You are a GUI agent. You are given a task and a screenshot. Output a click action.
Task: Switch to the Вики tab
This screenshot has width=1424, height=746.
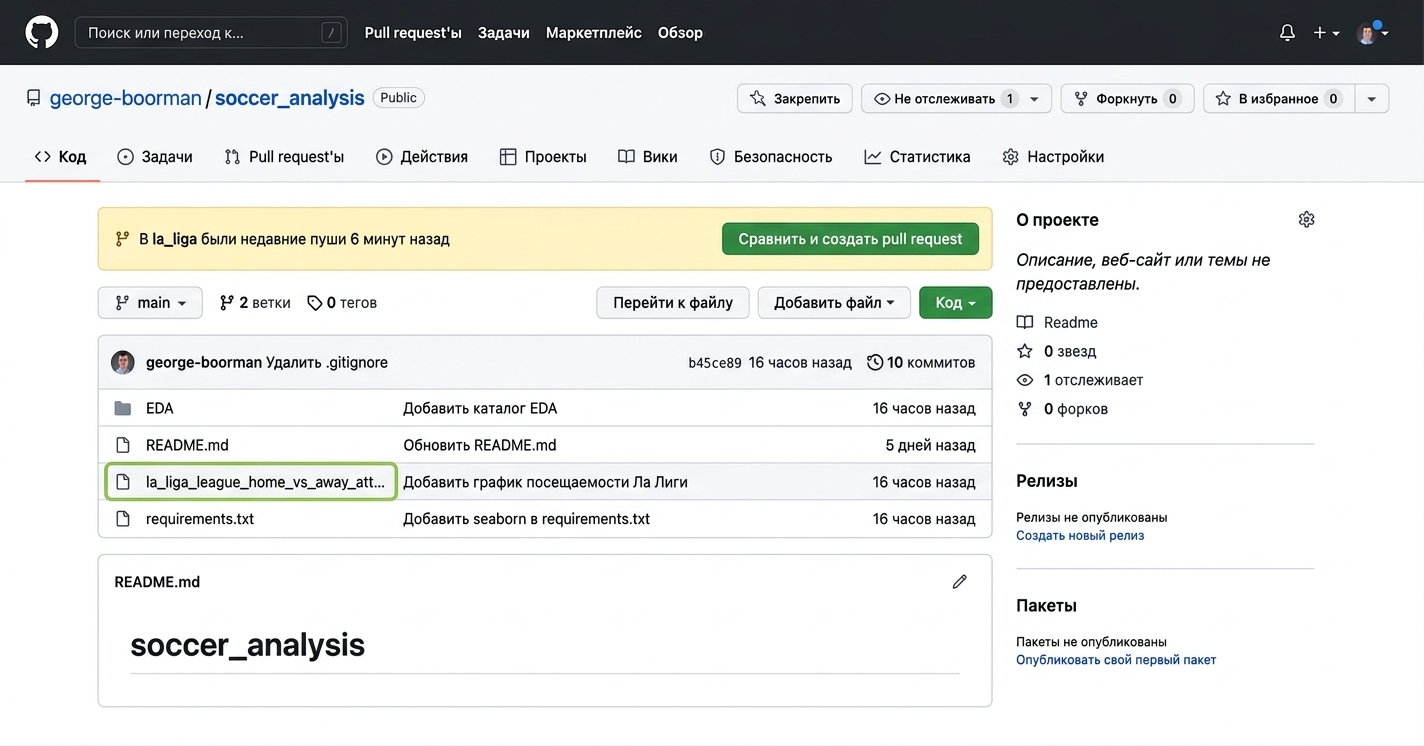coord(648,157)
